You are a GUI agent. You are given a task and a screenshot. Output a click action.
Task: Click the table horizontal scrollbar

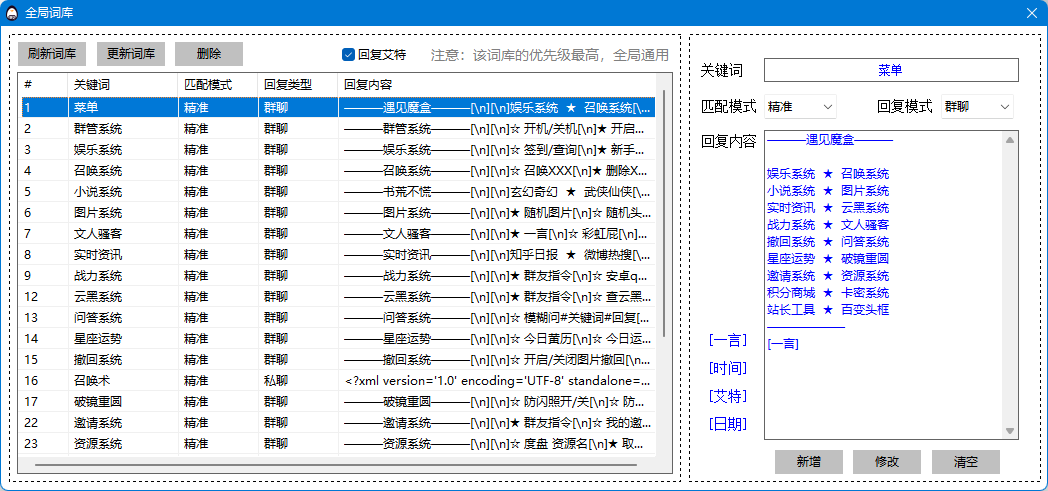pyautogui.click(x=336, y=464)
